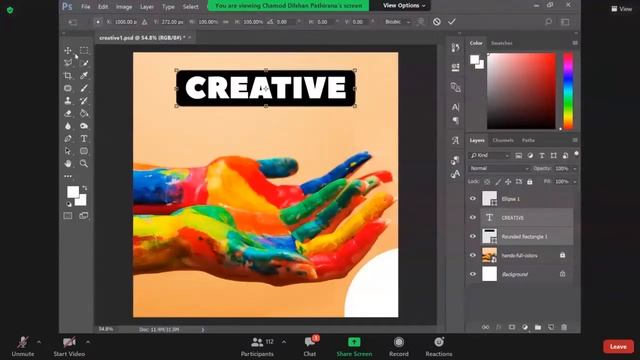This screenshot has height=360, width=640.
Task: Select the Rectangular Marquee tool
Action: 84,50
